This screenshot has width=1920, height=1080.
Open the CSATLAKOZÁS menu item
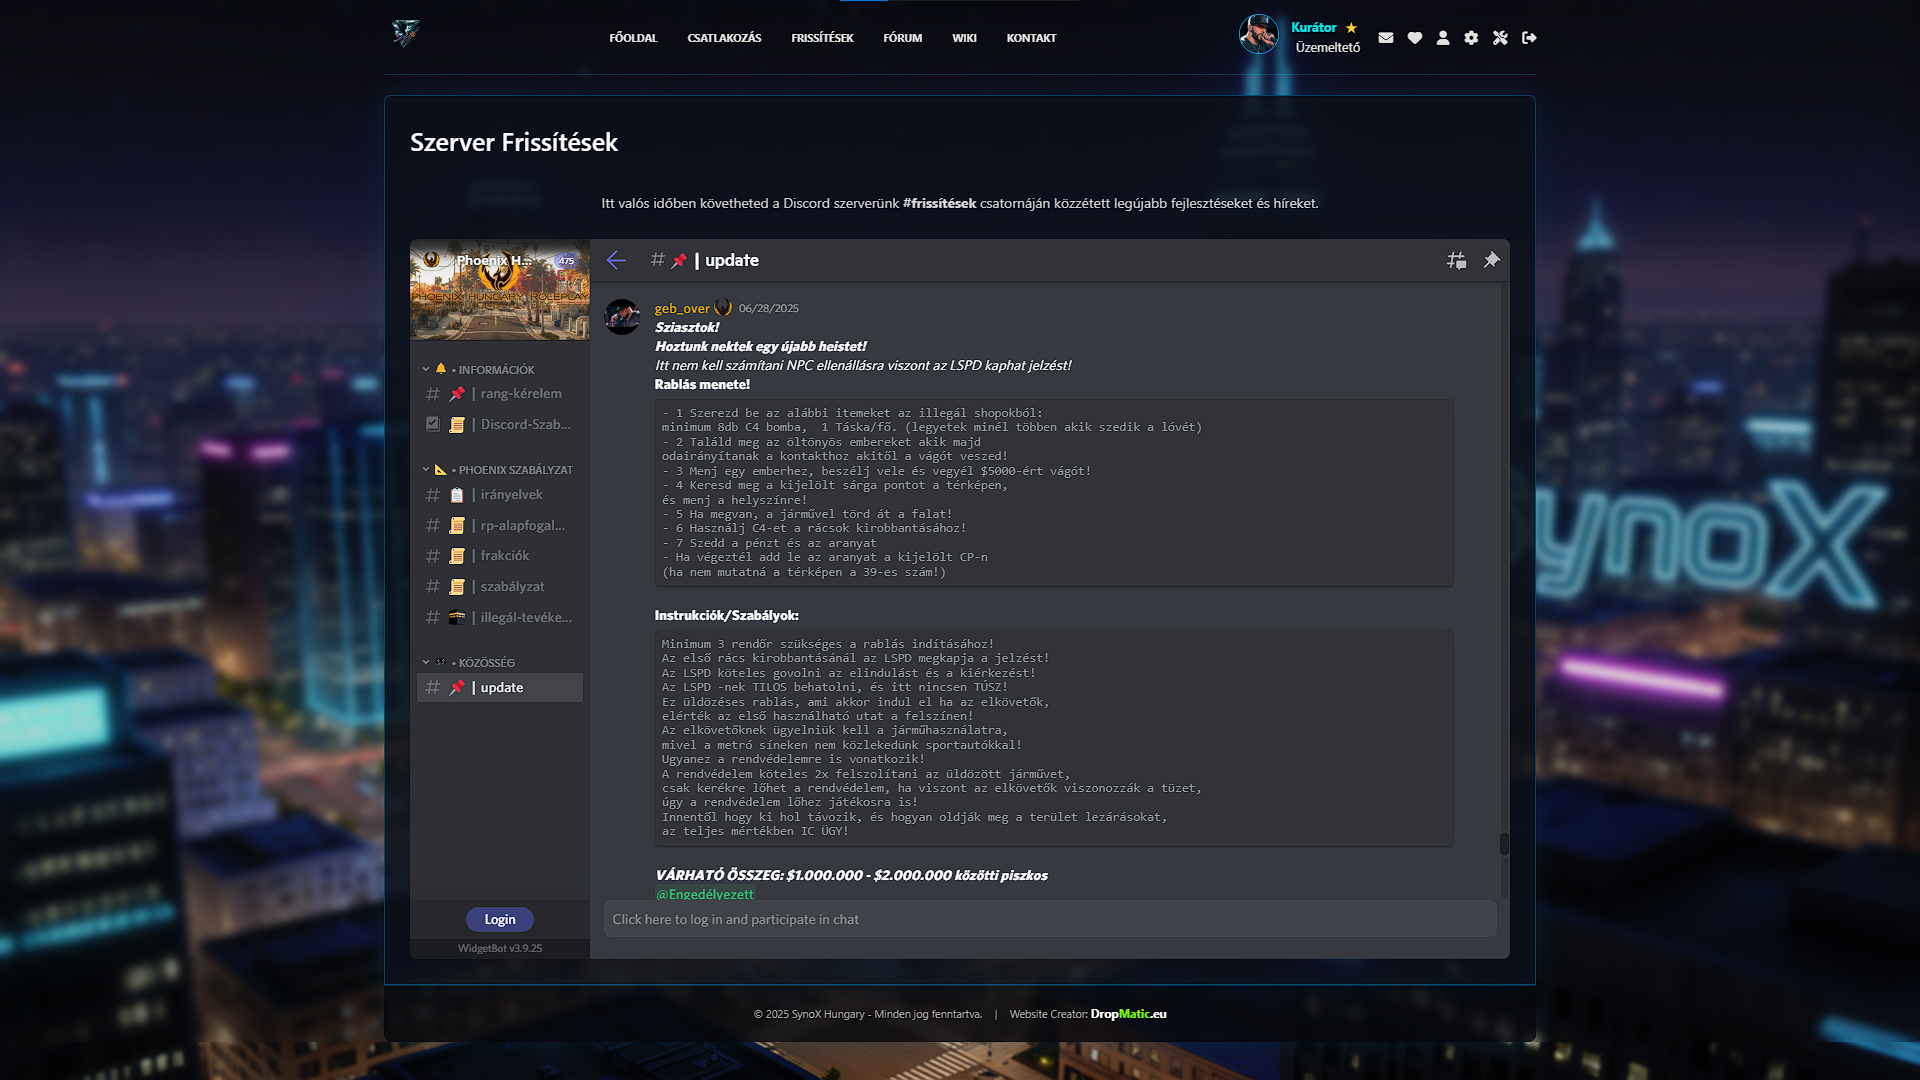[724, 38]
